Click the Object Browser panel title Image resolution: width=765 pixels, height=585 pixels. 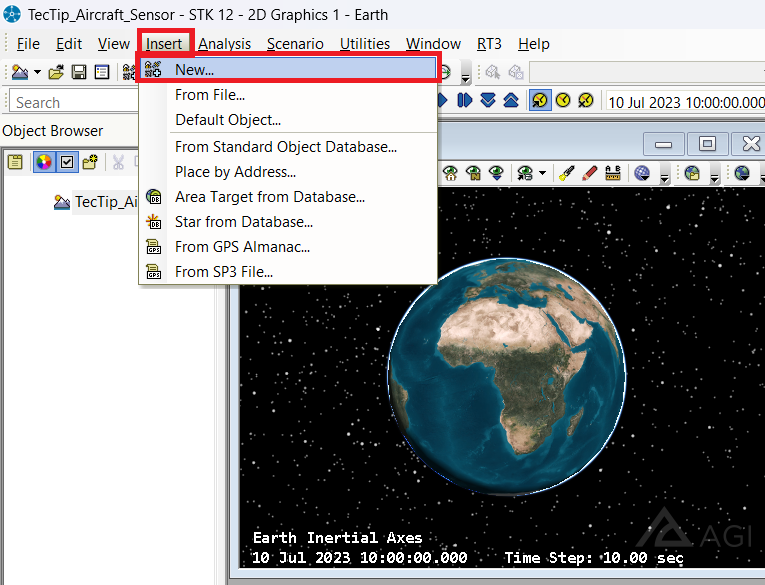coord(53,131)
